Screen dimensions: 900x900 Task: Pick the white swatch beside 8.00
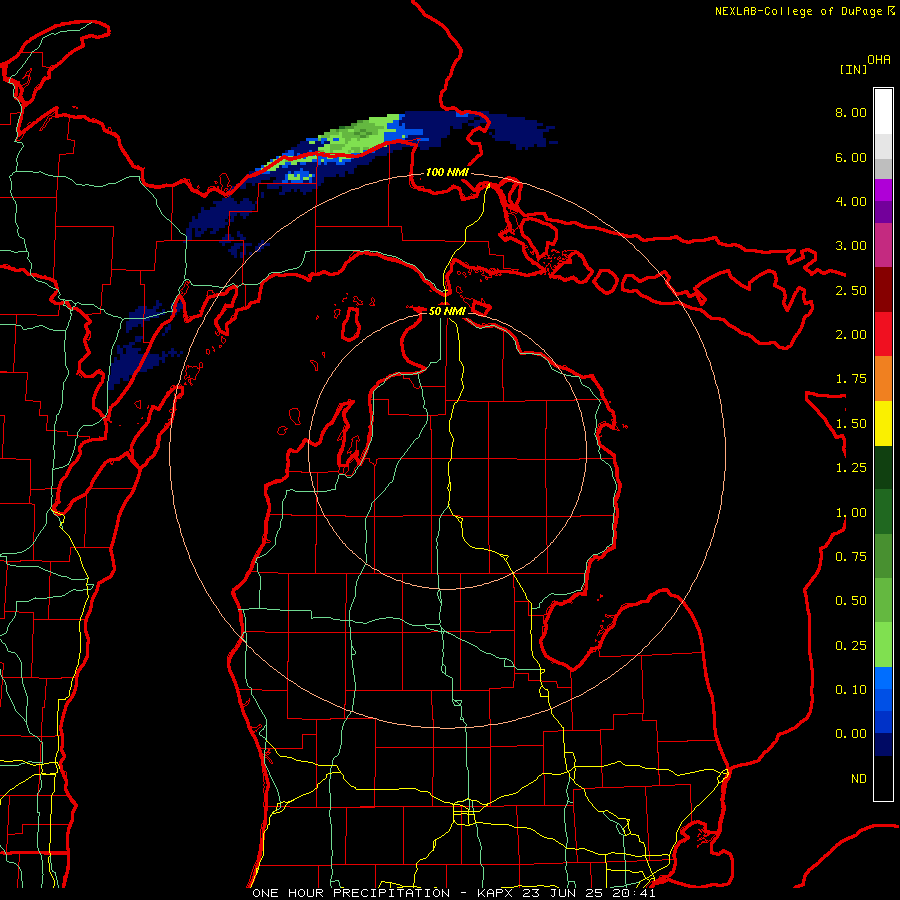[x=883, y=112]
